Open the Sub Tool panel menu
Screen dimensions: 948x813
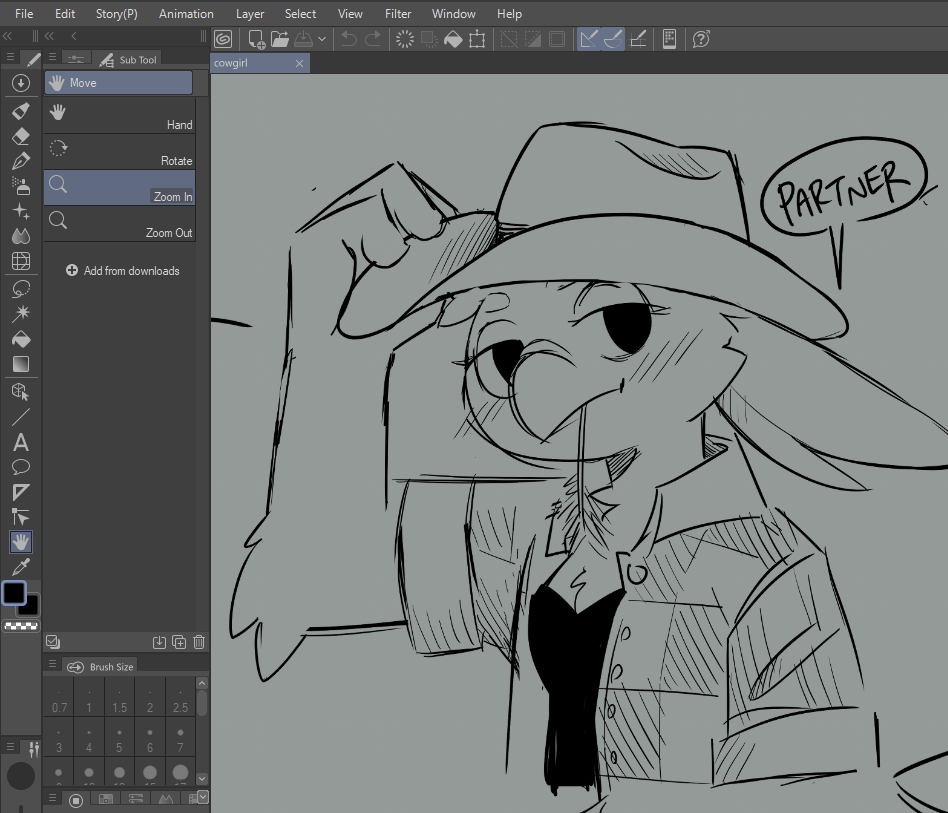tap(52, 58)
